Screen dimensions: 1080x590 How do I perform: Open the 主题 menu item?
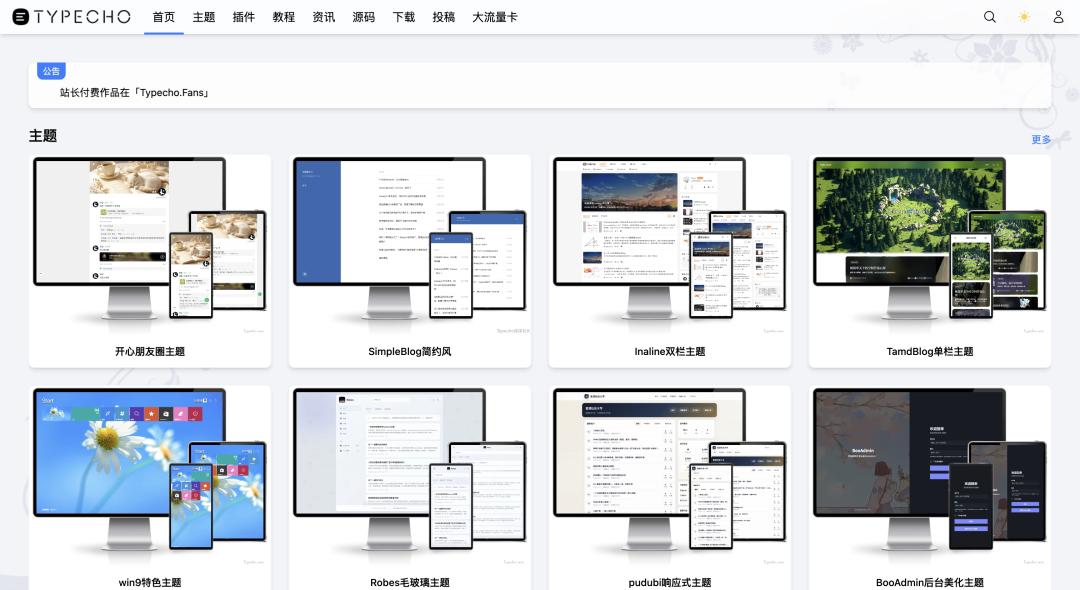204,17
